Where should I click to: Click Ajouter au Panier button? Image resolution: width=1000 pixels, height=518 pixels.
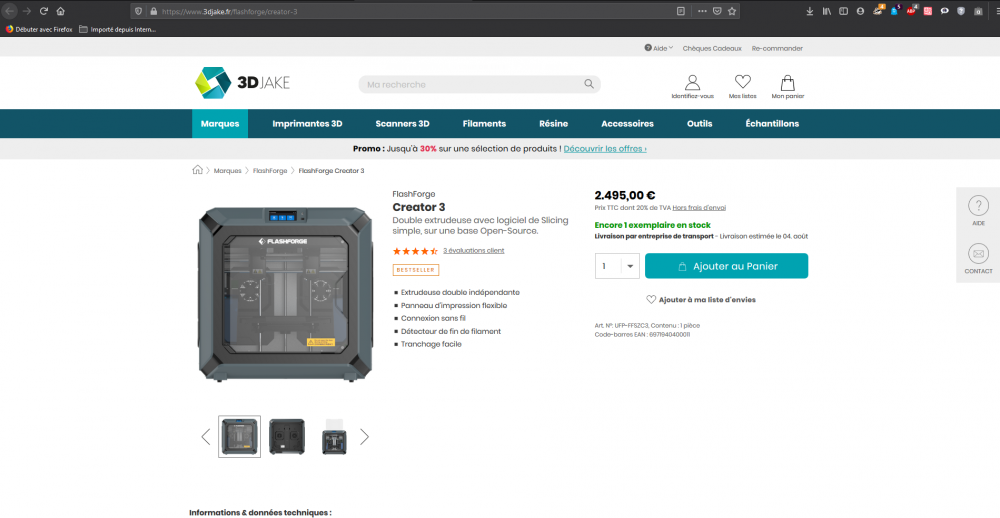point(726,266)
